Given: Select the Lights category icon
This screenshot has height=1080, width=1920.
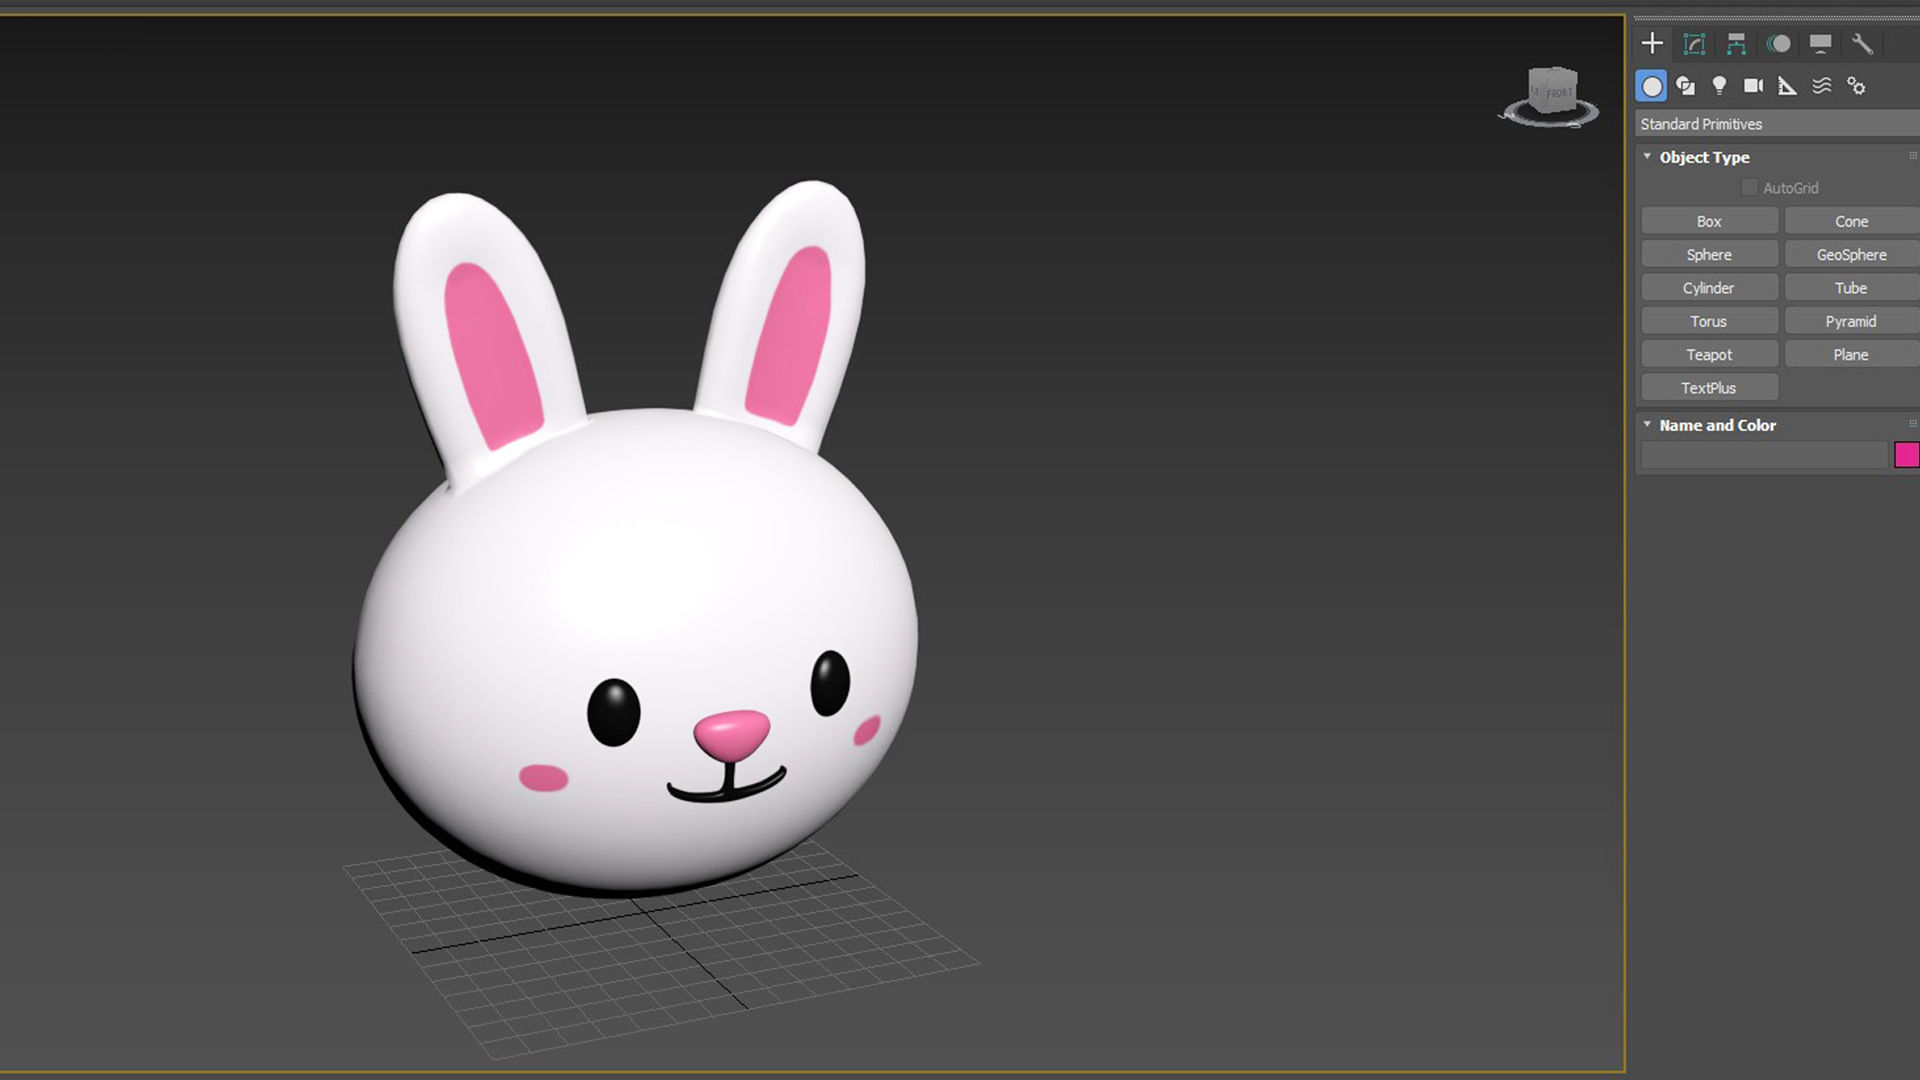Looking at the screenshot, I should click(1720, 86).
